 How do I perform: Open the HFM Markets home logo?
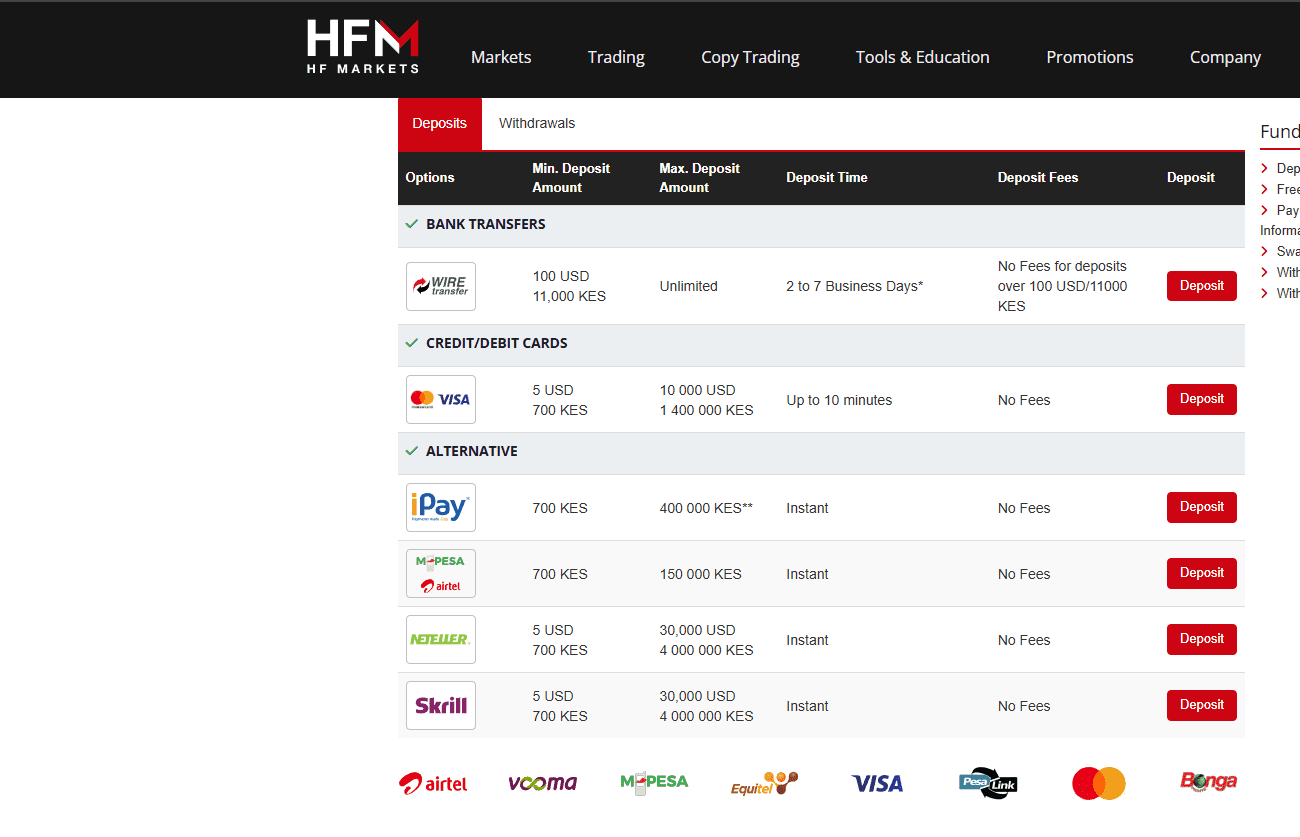(x=362, y=45)
